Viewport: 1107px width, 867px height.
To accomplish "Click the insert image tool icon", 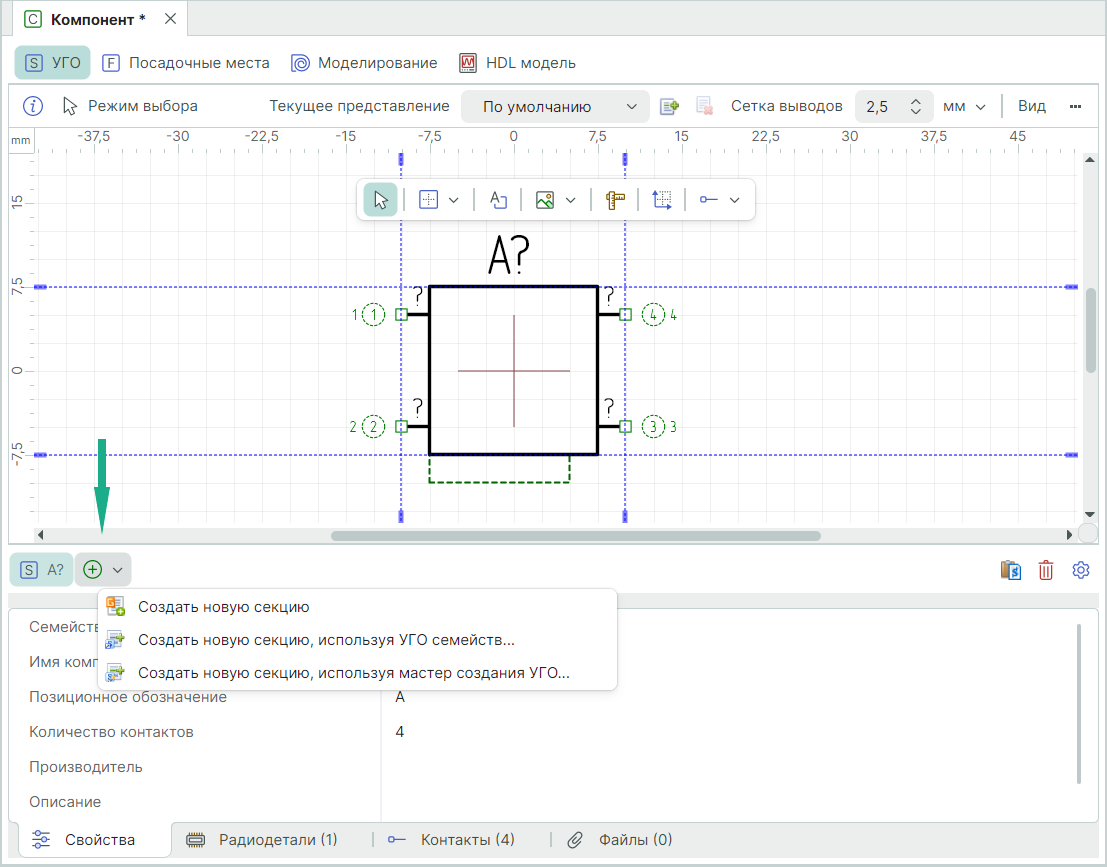I will (x=545, y=200).
